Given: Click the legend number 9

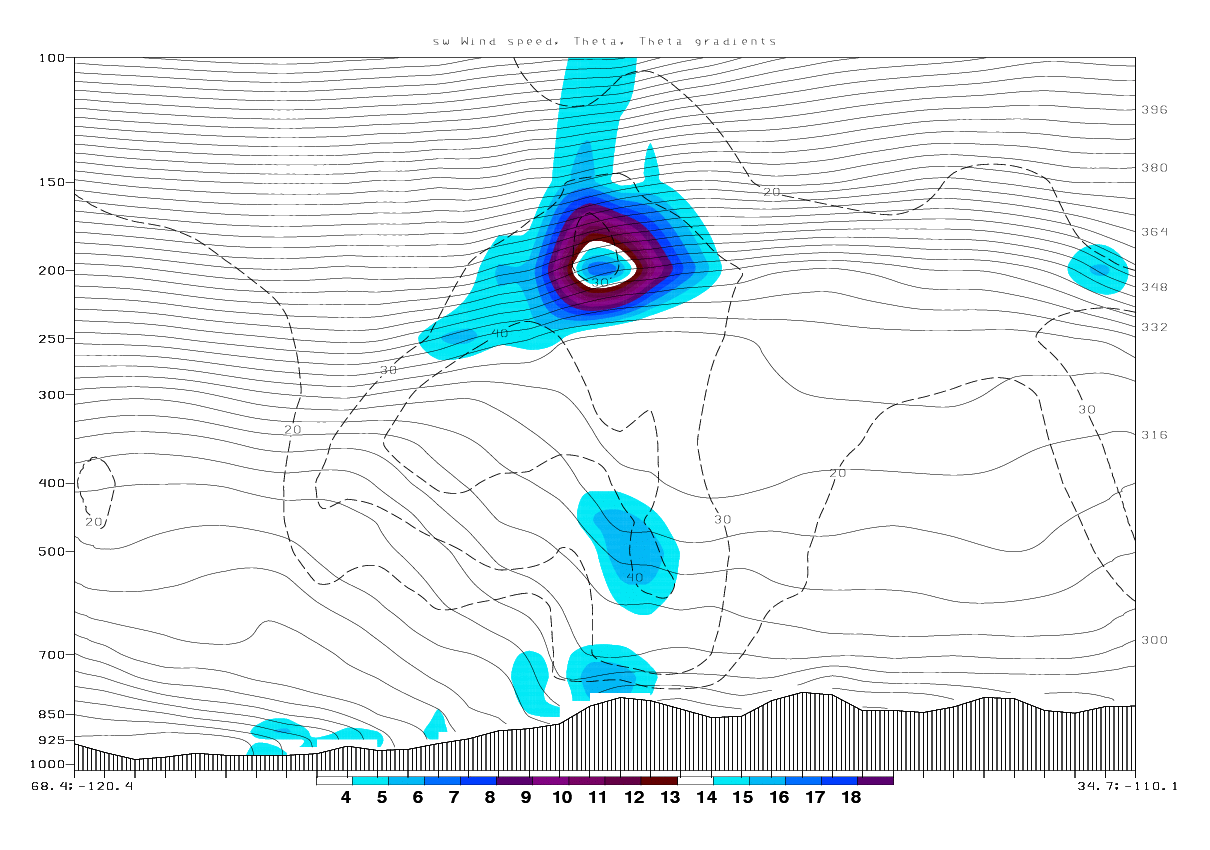Looking at the screenshot, I should pyautogui.click(x=526, y=798).
